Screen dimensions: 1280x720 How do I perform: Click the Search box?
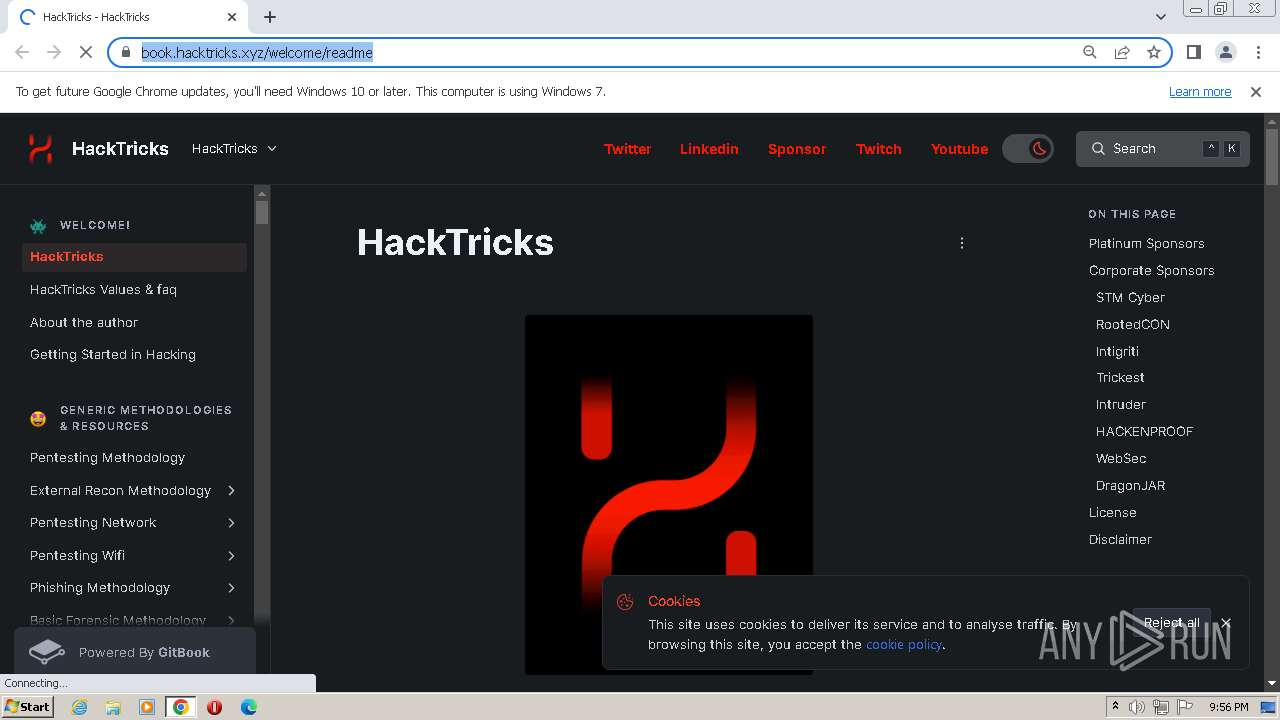(1163, 149)
